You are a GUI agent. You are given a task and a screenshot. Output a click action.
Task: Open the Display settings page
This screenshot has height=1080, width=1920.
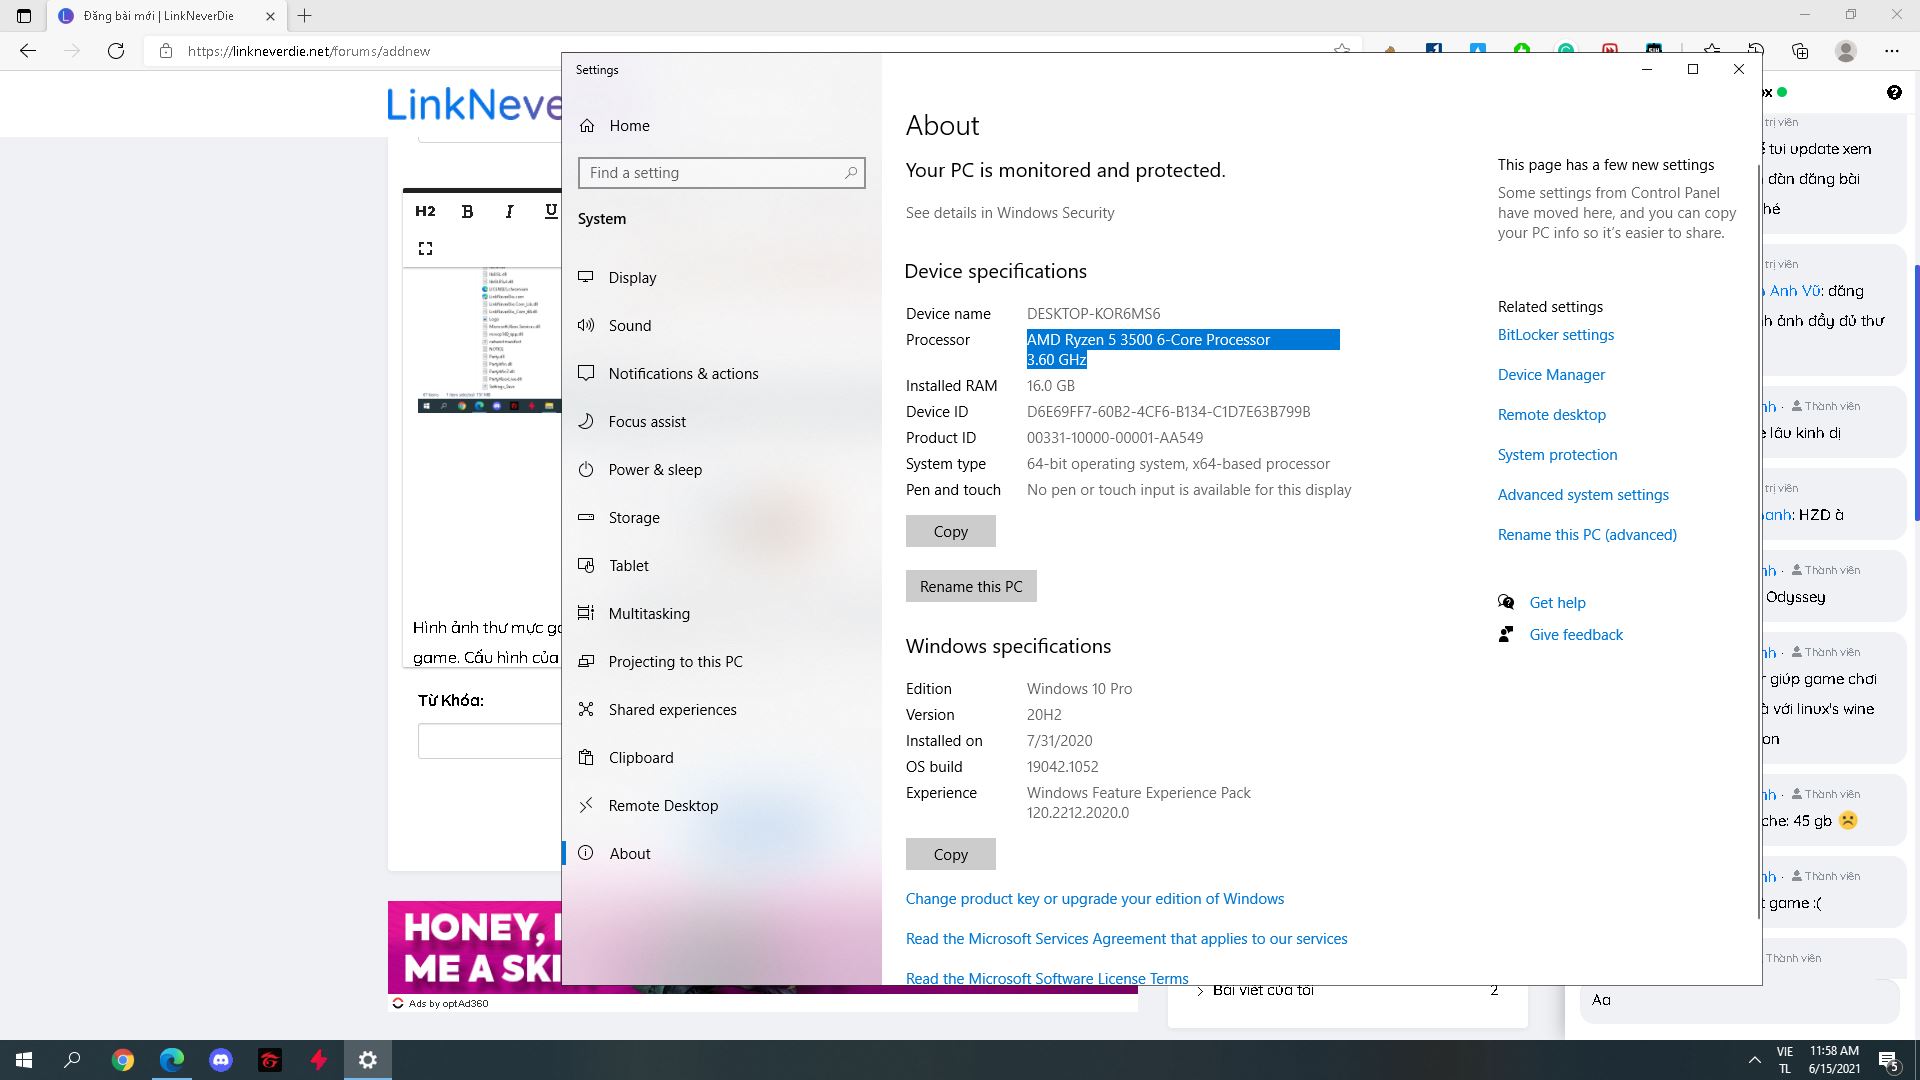click(x=632, y=278)
